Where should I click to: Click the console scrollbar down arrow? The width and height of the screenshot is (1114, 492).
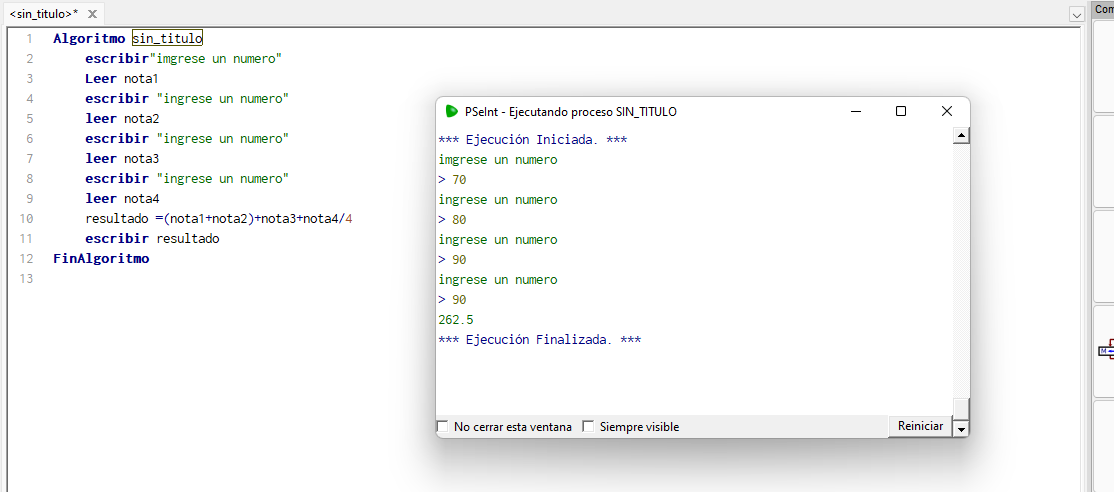[961, 428]
